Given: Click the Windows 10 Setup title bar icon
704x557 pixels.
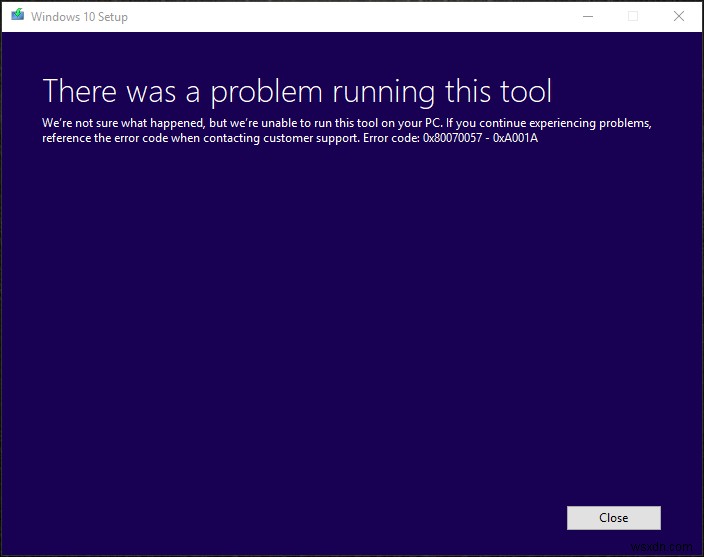Looking at the screenshot, I should [x=18, y=15].
